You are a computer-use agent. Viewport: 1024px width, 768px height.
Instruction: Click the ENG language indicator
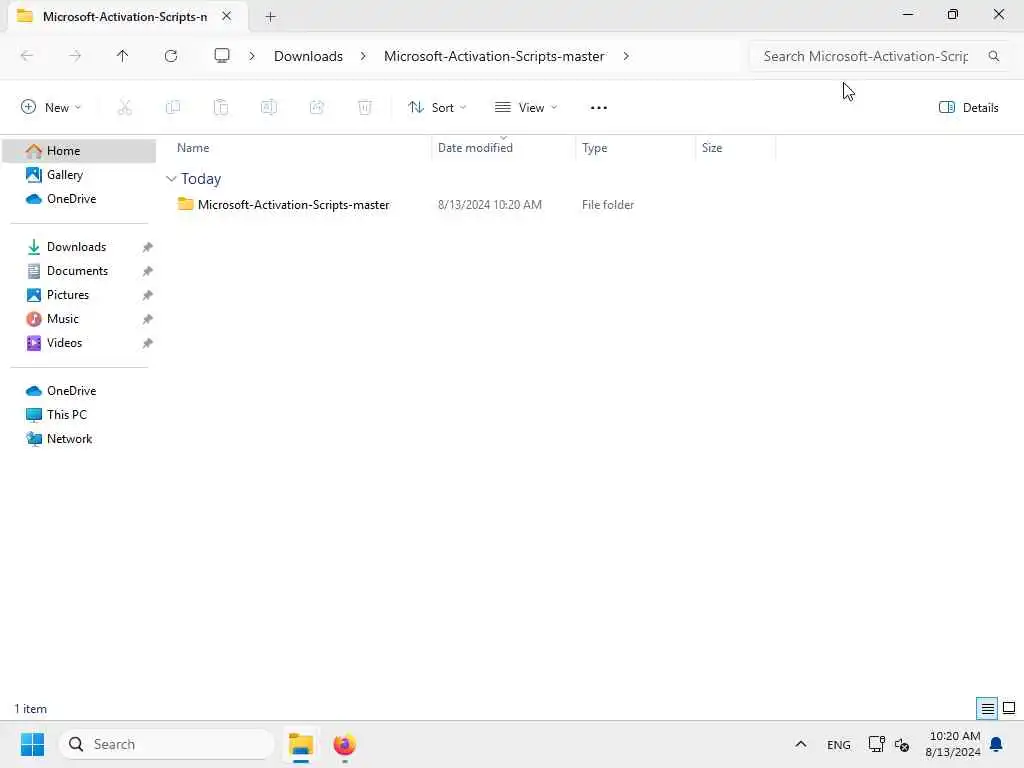tap(839, 744)
